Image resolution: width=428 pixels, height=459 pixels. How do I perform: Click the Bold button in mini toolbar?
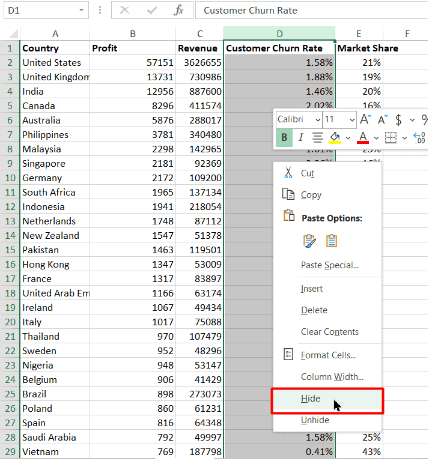(x=284, y=137)
